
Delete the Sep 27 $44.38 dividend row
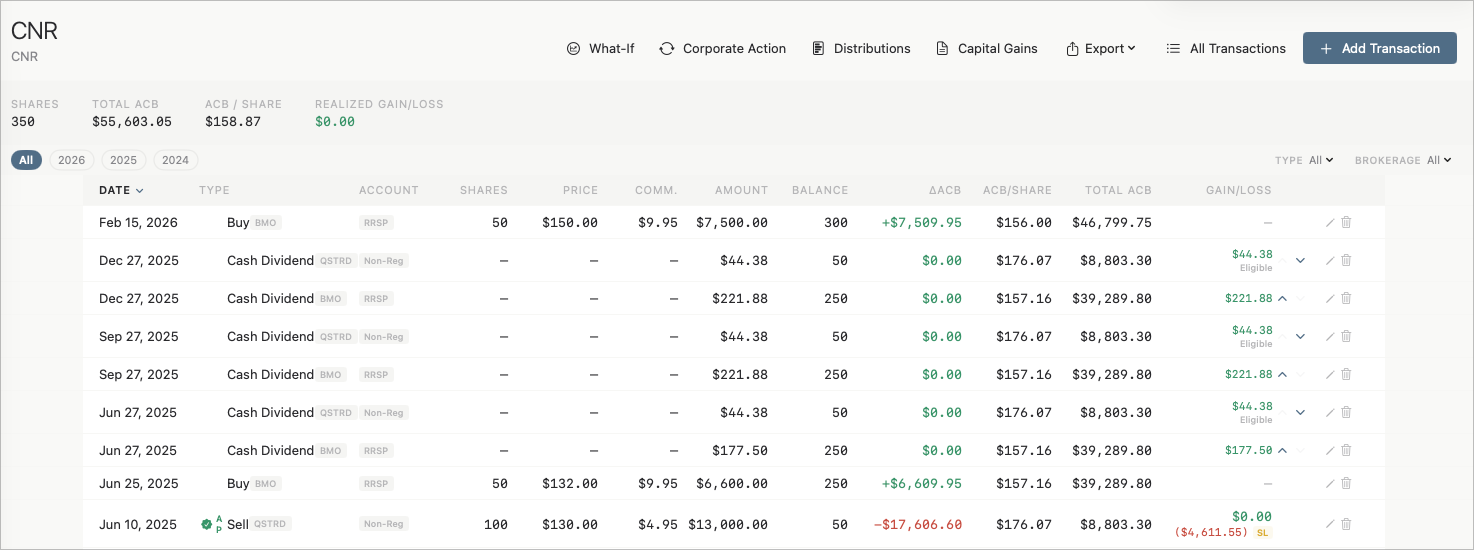1346,336
